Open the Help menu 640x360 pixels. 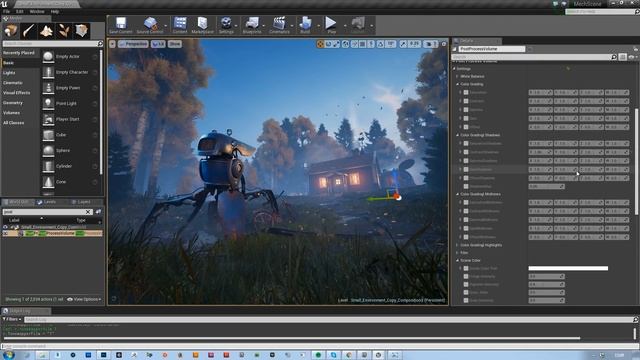(x=55, y=12)
